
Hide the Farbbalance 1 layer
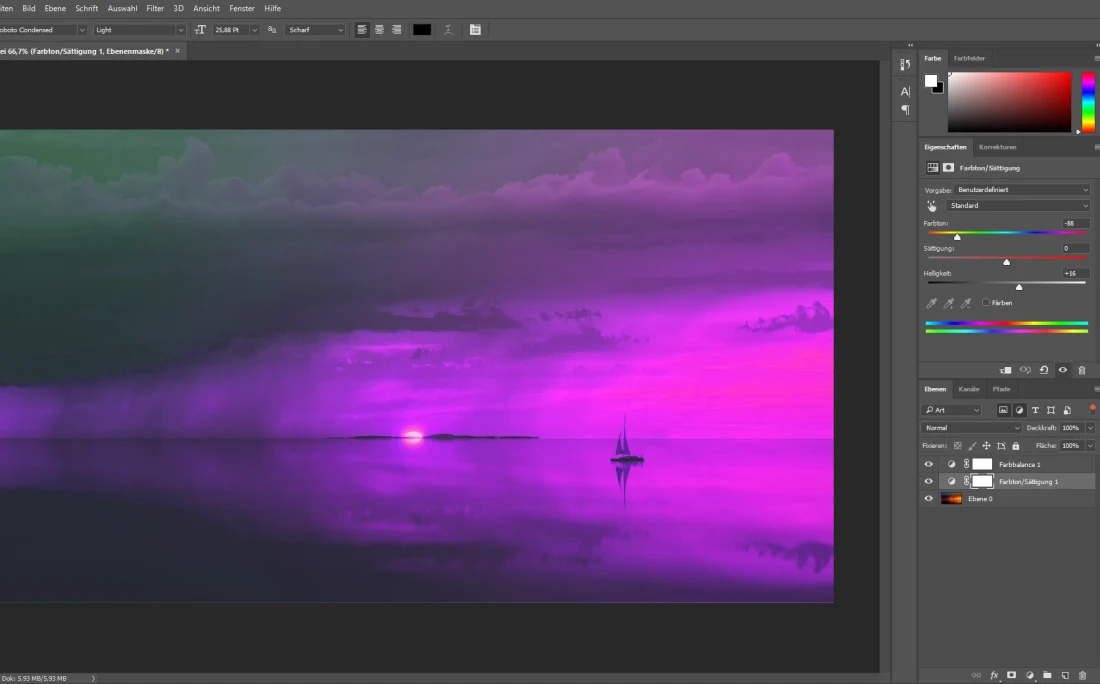(x=928, y=464)
